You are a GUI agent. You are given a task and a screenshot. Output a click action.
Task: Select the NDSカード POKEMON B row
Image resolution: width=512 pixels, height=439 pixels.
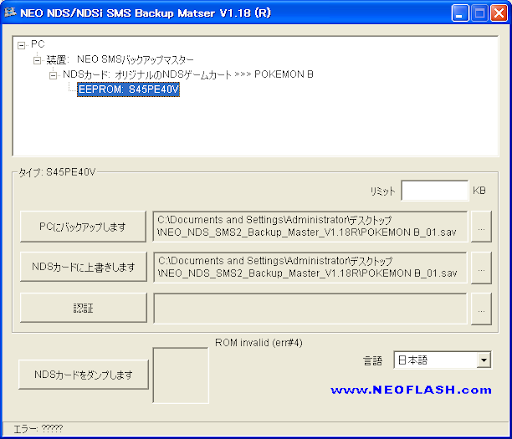pyautogui.click(x=188, y=74)
